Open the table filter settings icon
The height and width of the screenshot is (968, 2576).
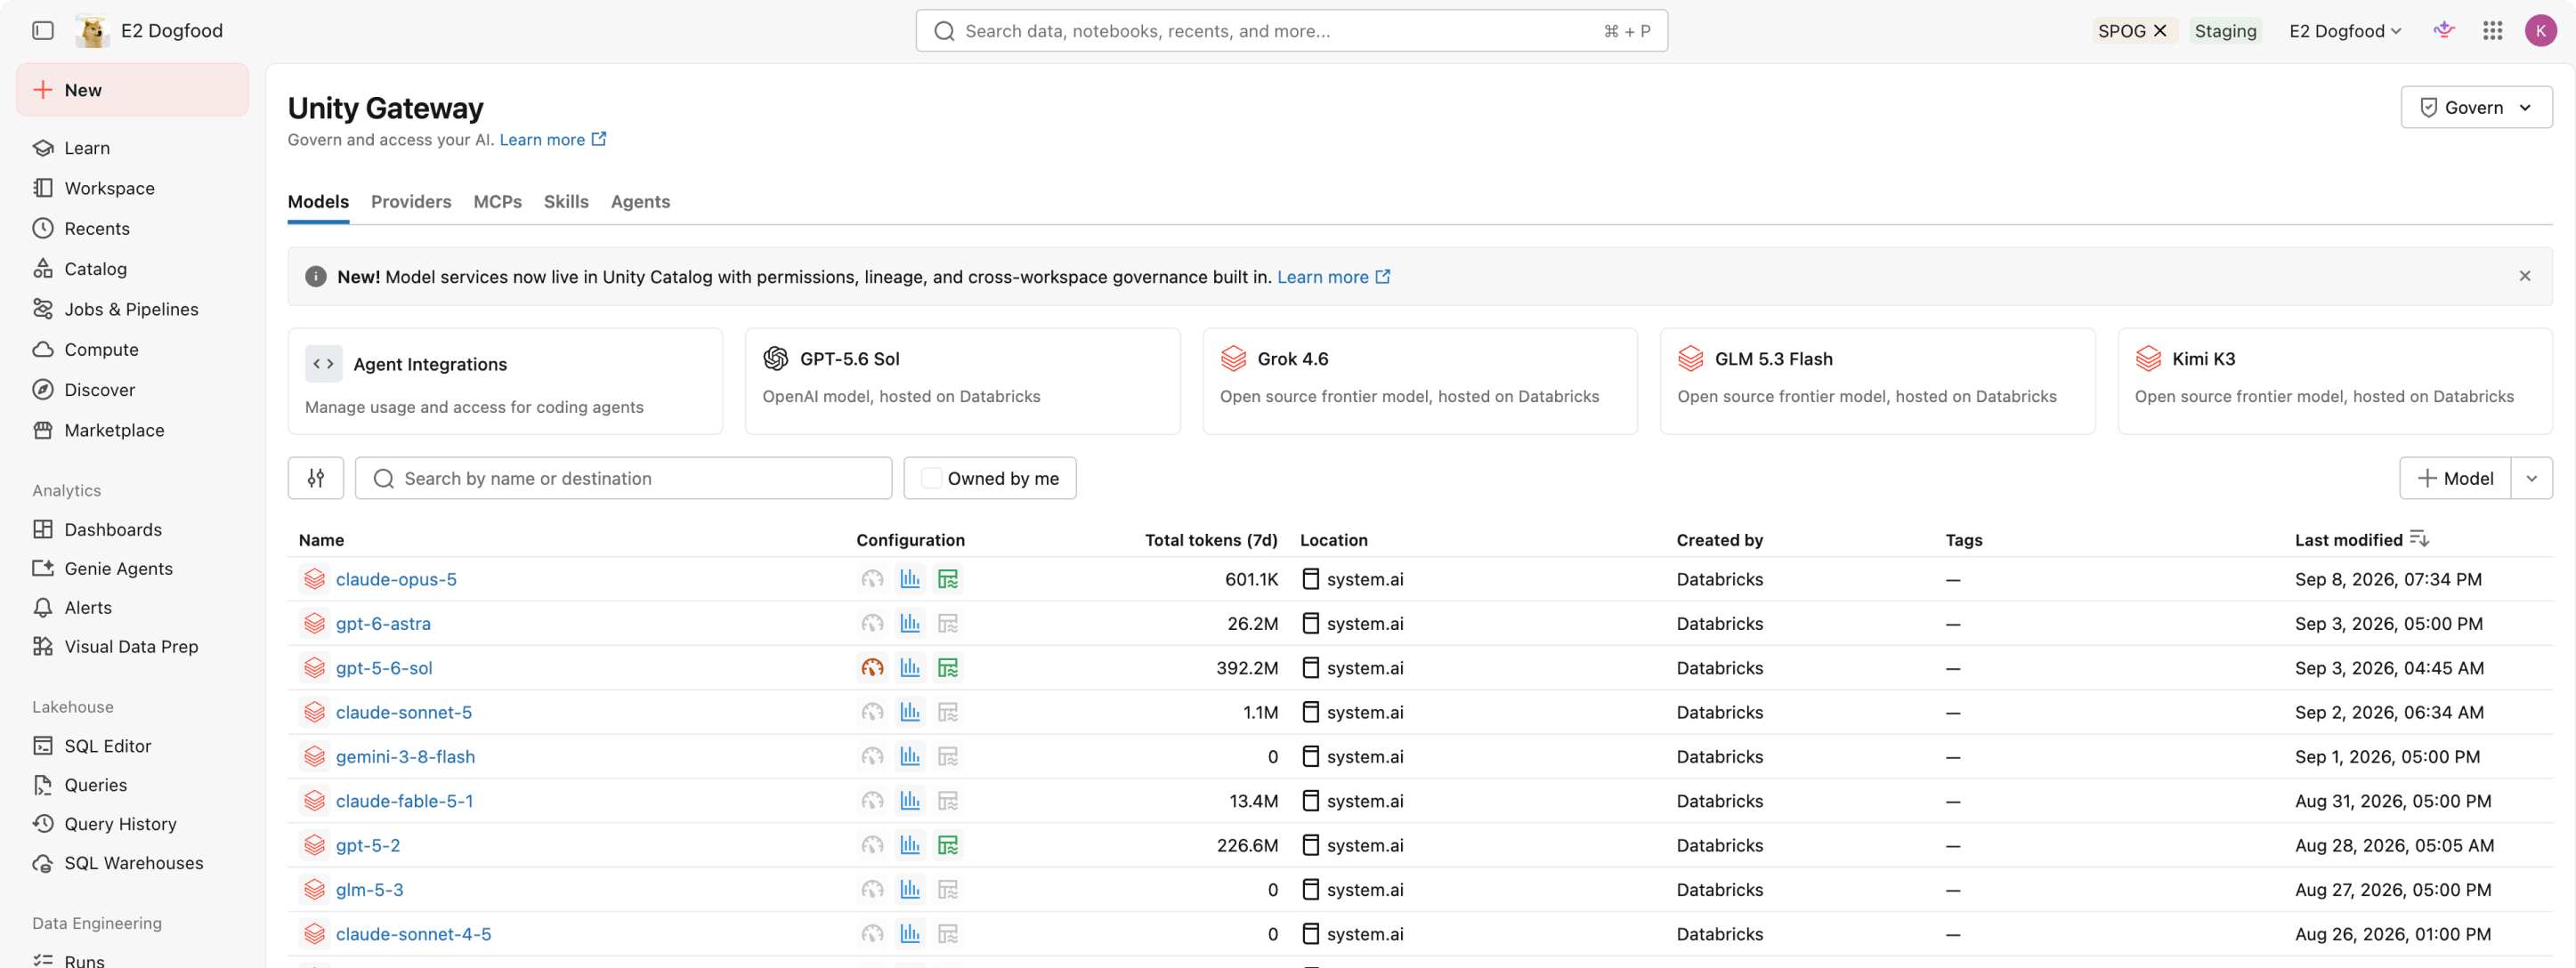click(316, 478)
